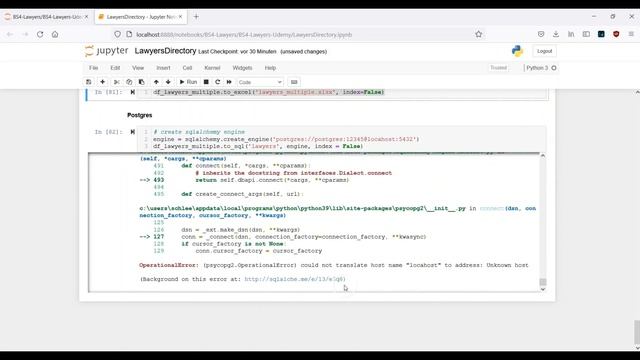Go forward in browser history
The image size is (640, 360).
pyautogui.click(x=25, y=35)
